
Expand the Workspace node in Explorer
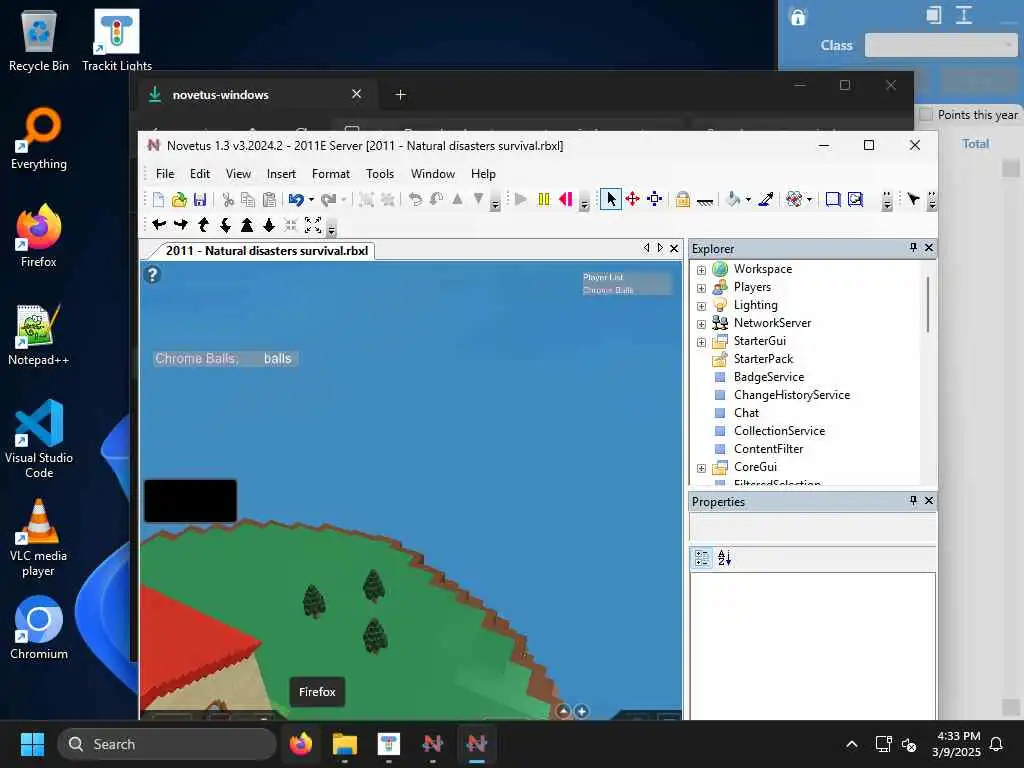701,270
